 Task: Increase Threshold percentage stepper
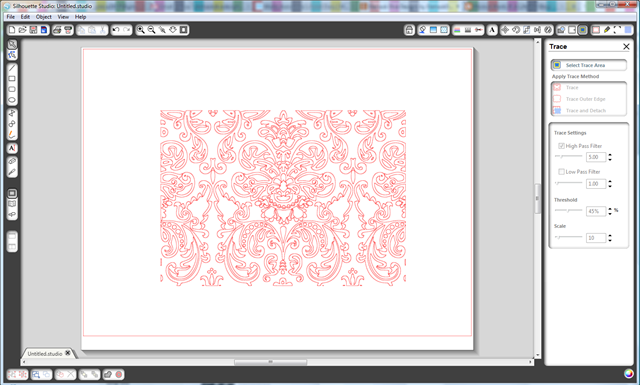tap(610, 209)
